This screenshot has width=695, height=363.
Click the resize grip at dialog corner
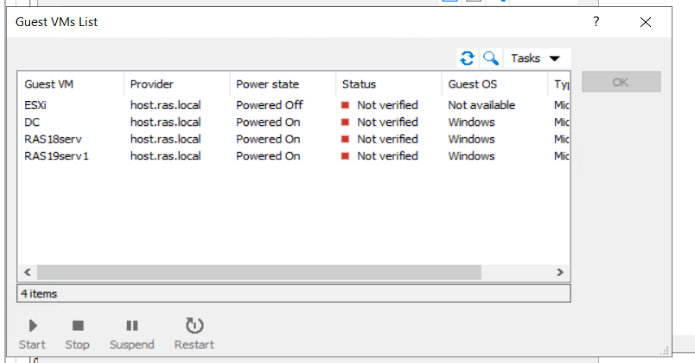click(664, 351)
